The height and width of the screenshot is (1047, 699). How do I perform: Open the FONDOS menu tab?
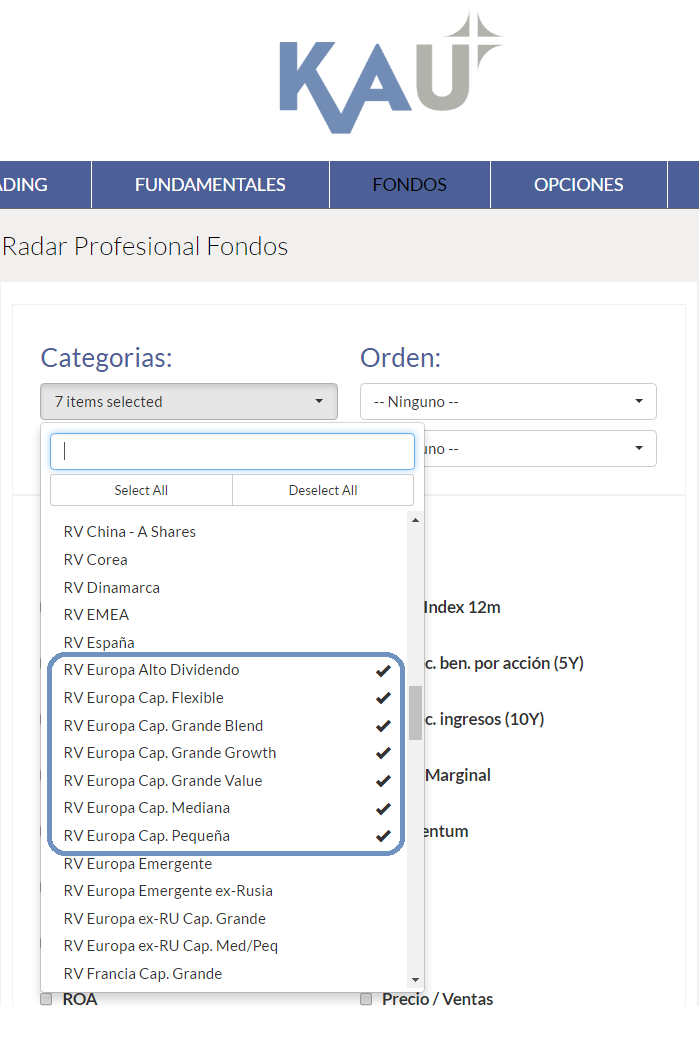(x=410, y=185)
